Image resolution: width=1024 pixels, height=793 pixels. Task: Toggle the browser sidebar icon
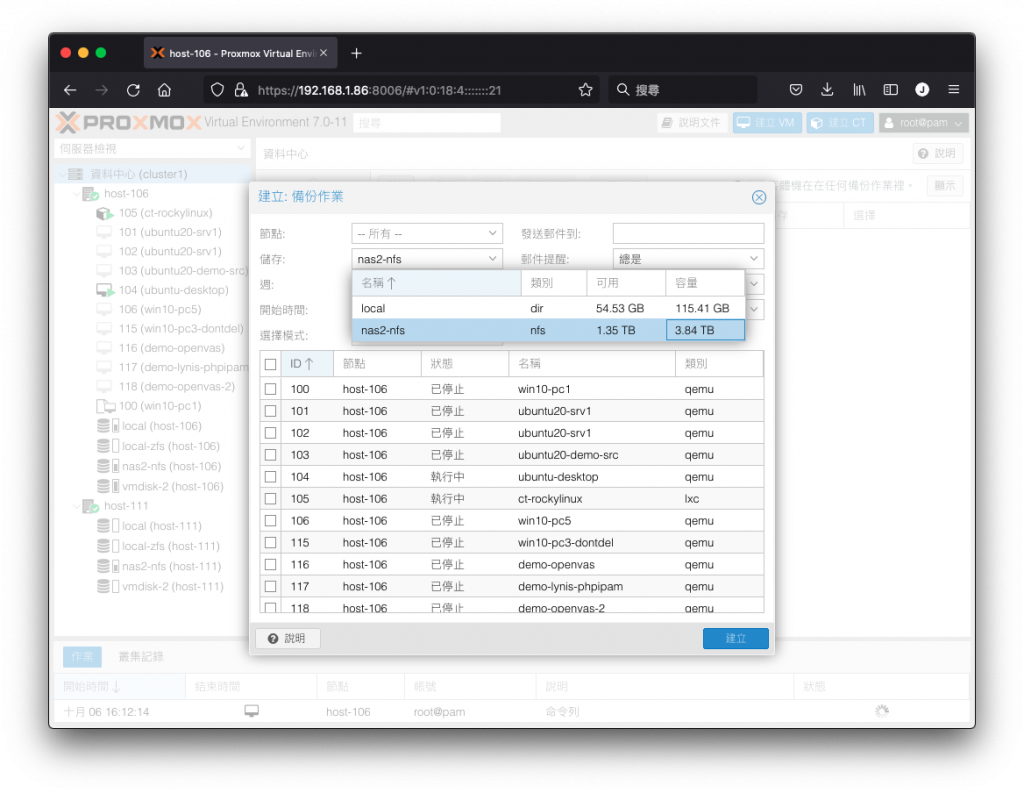[890, 89]
